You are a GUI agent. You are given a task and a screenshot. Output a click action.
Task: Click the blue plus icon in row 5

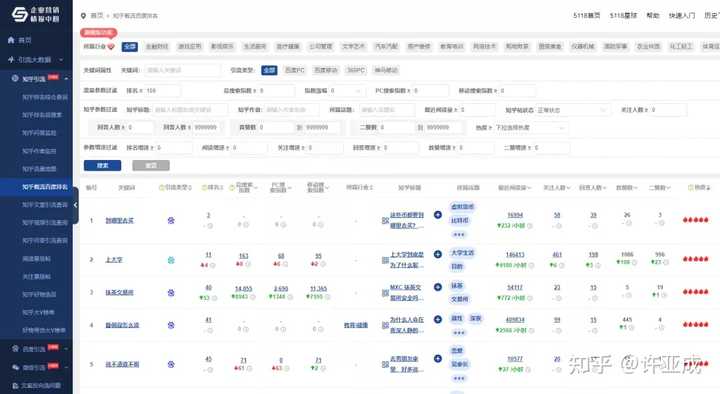tap(438, 359)
